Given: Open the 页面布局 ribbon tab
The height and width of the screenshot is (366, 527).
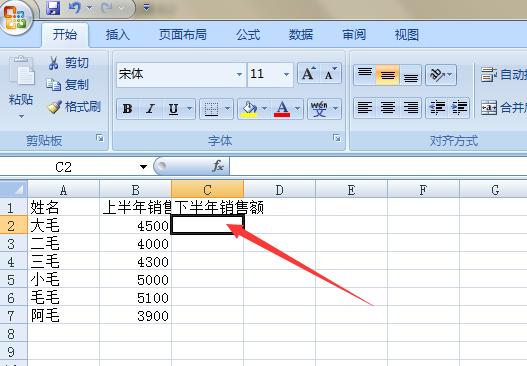Looking at the screenshot, I should tap(183, 35).
